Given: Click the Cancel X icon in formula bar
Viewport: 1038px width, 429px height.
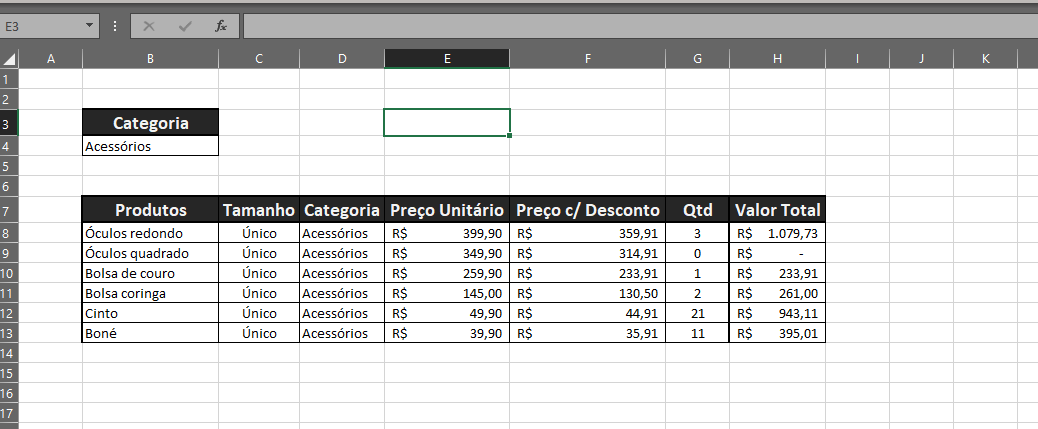Looking at the screenshot, I should (x=149, y=26).
